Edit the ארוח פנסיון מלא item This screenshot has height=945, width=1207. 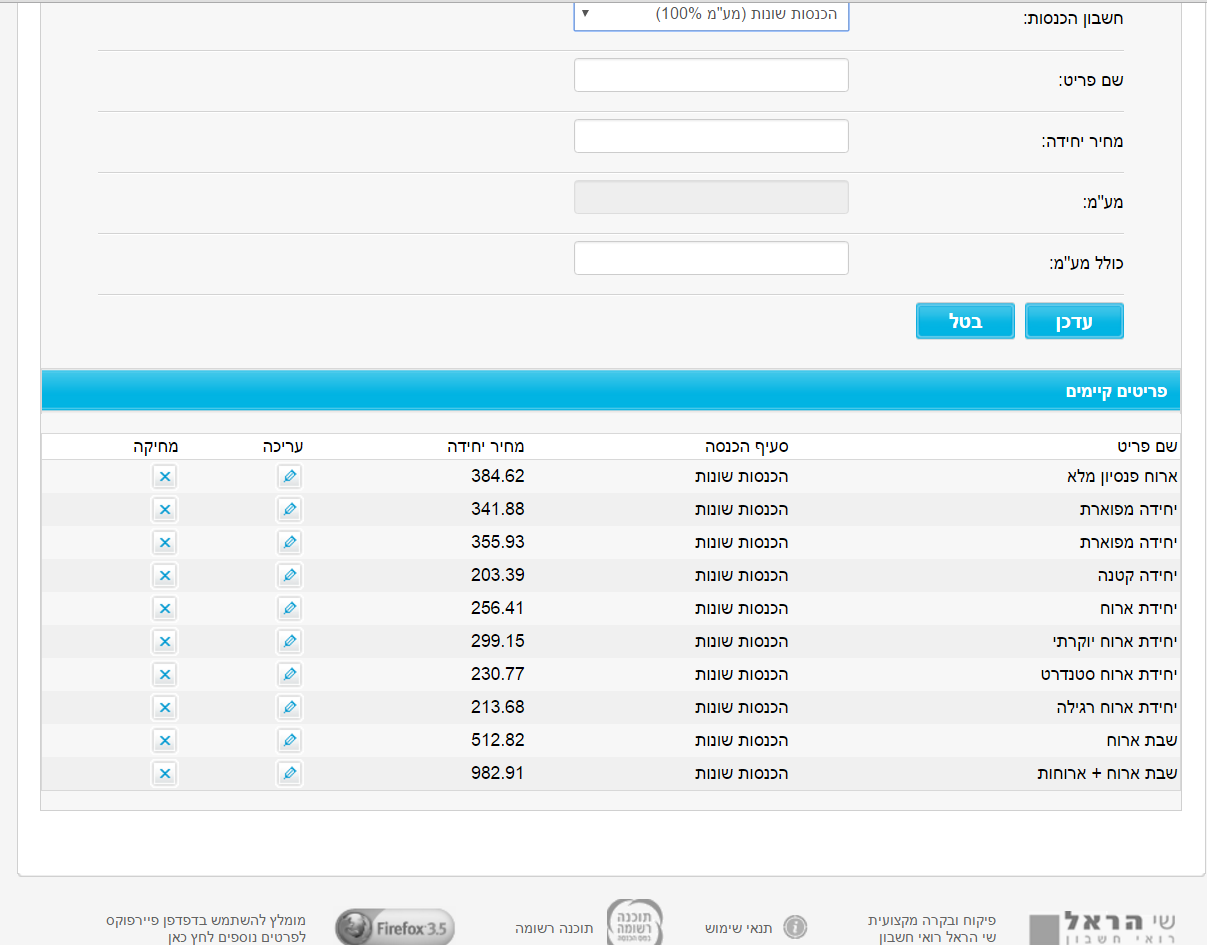click(289, 477)
